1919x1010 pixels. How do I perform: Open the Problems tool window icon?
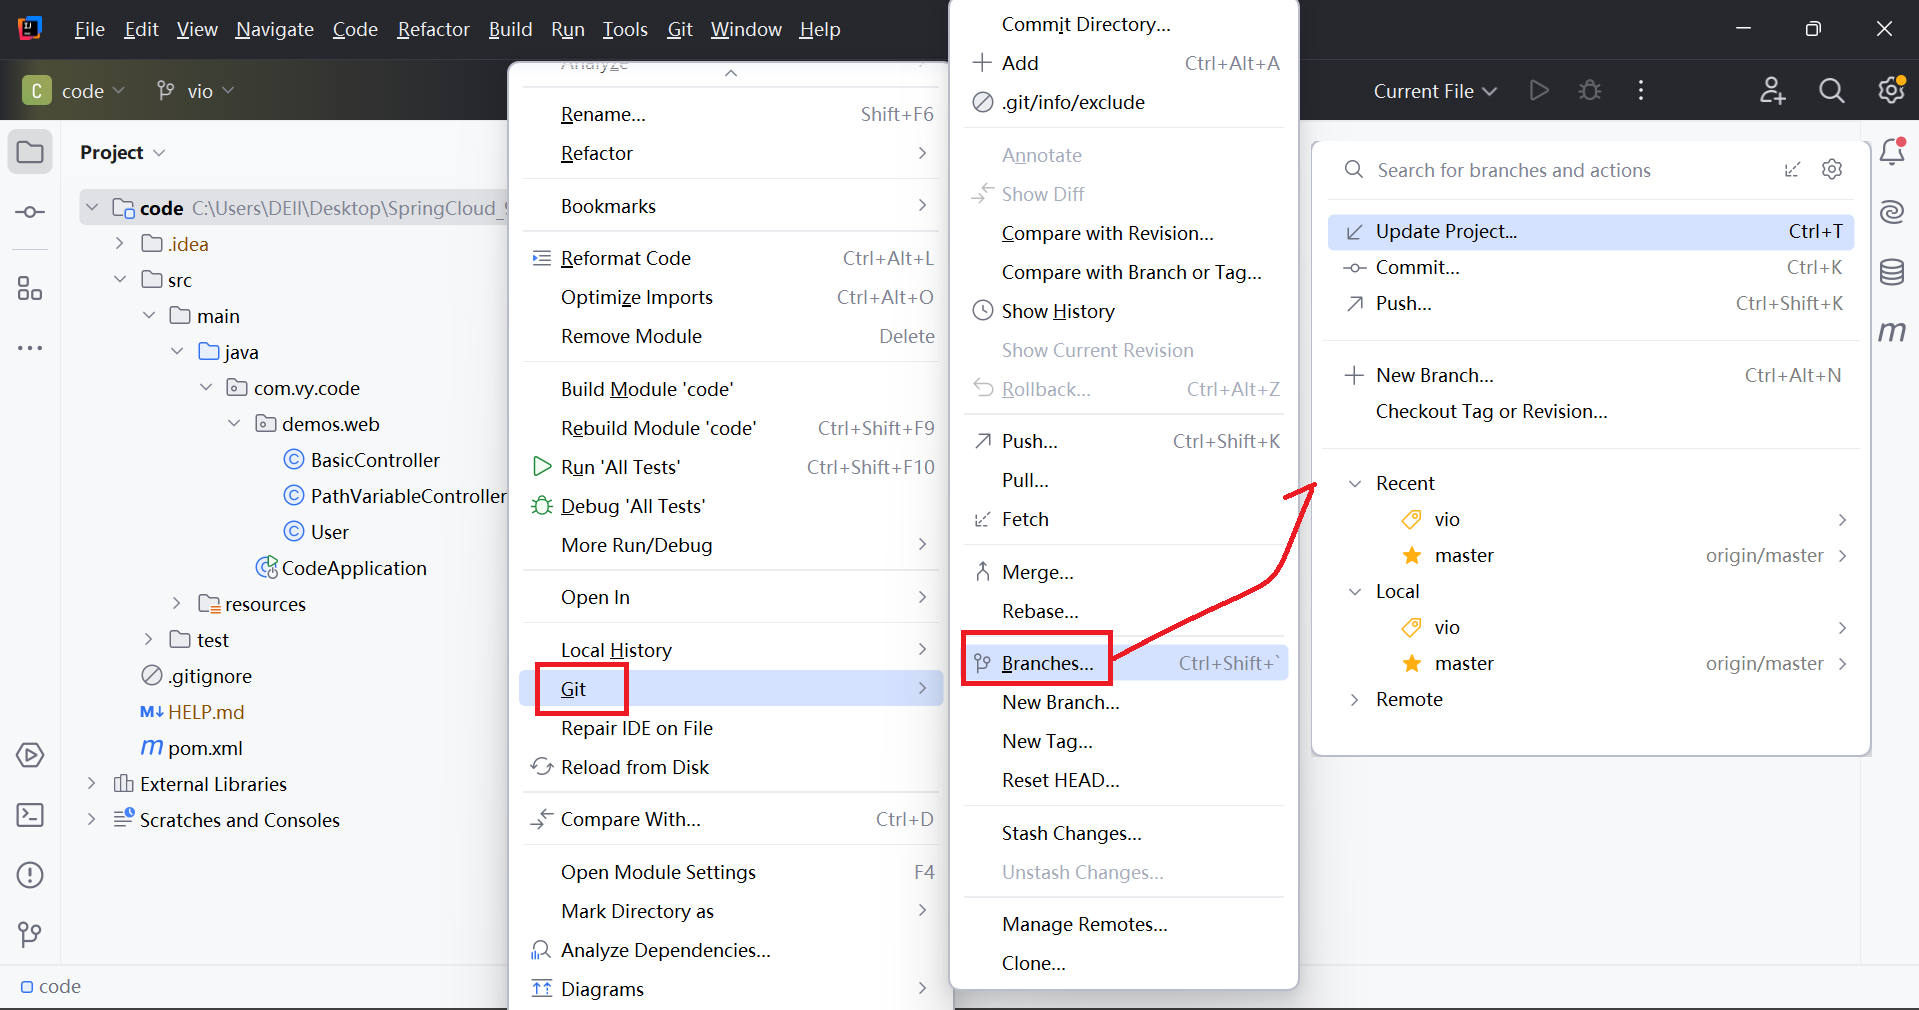point(30,875)
